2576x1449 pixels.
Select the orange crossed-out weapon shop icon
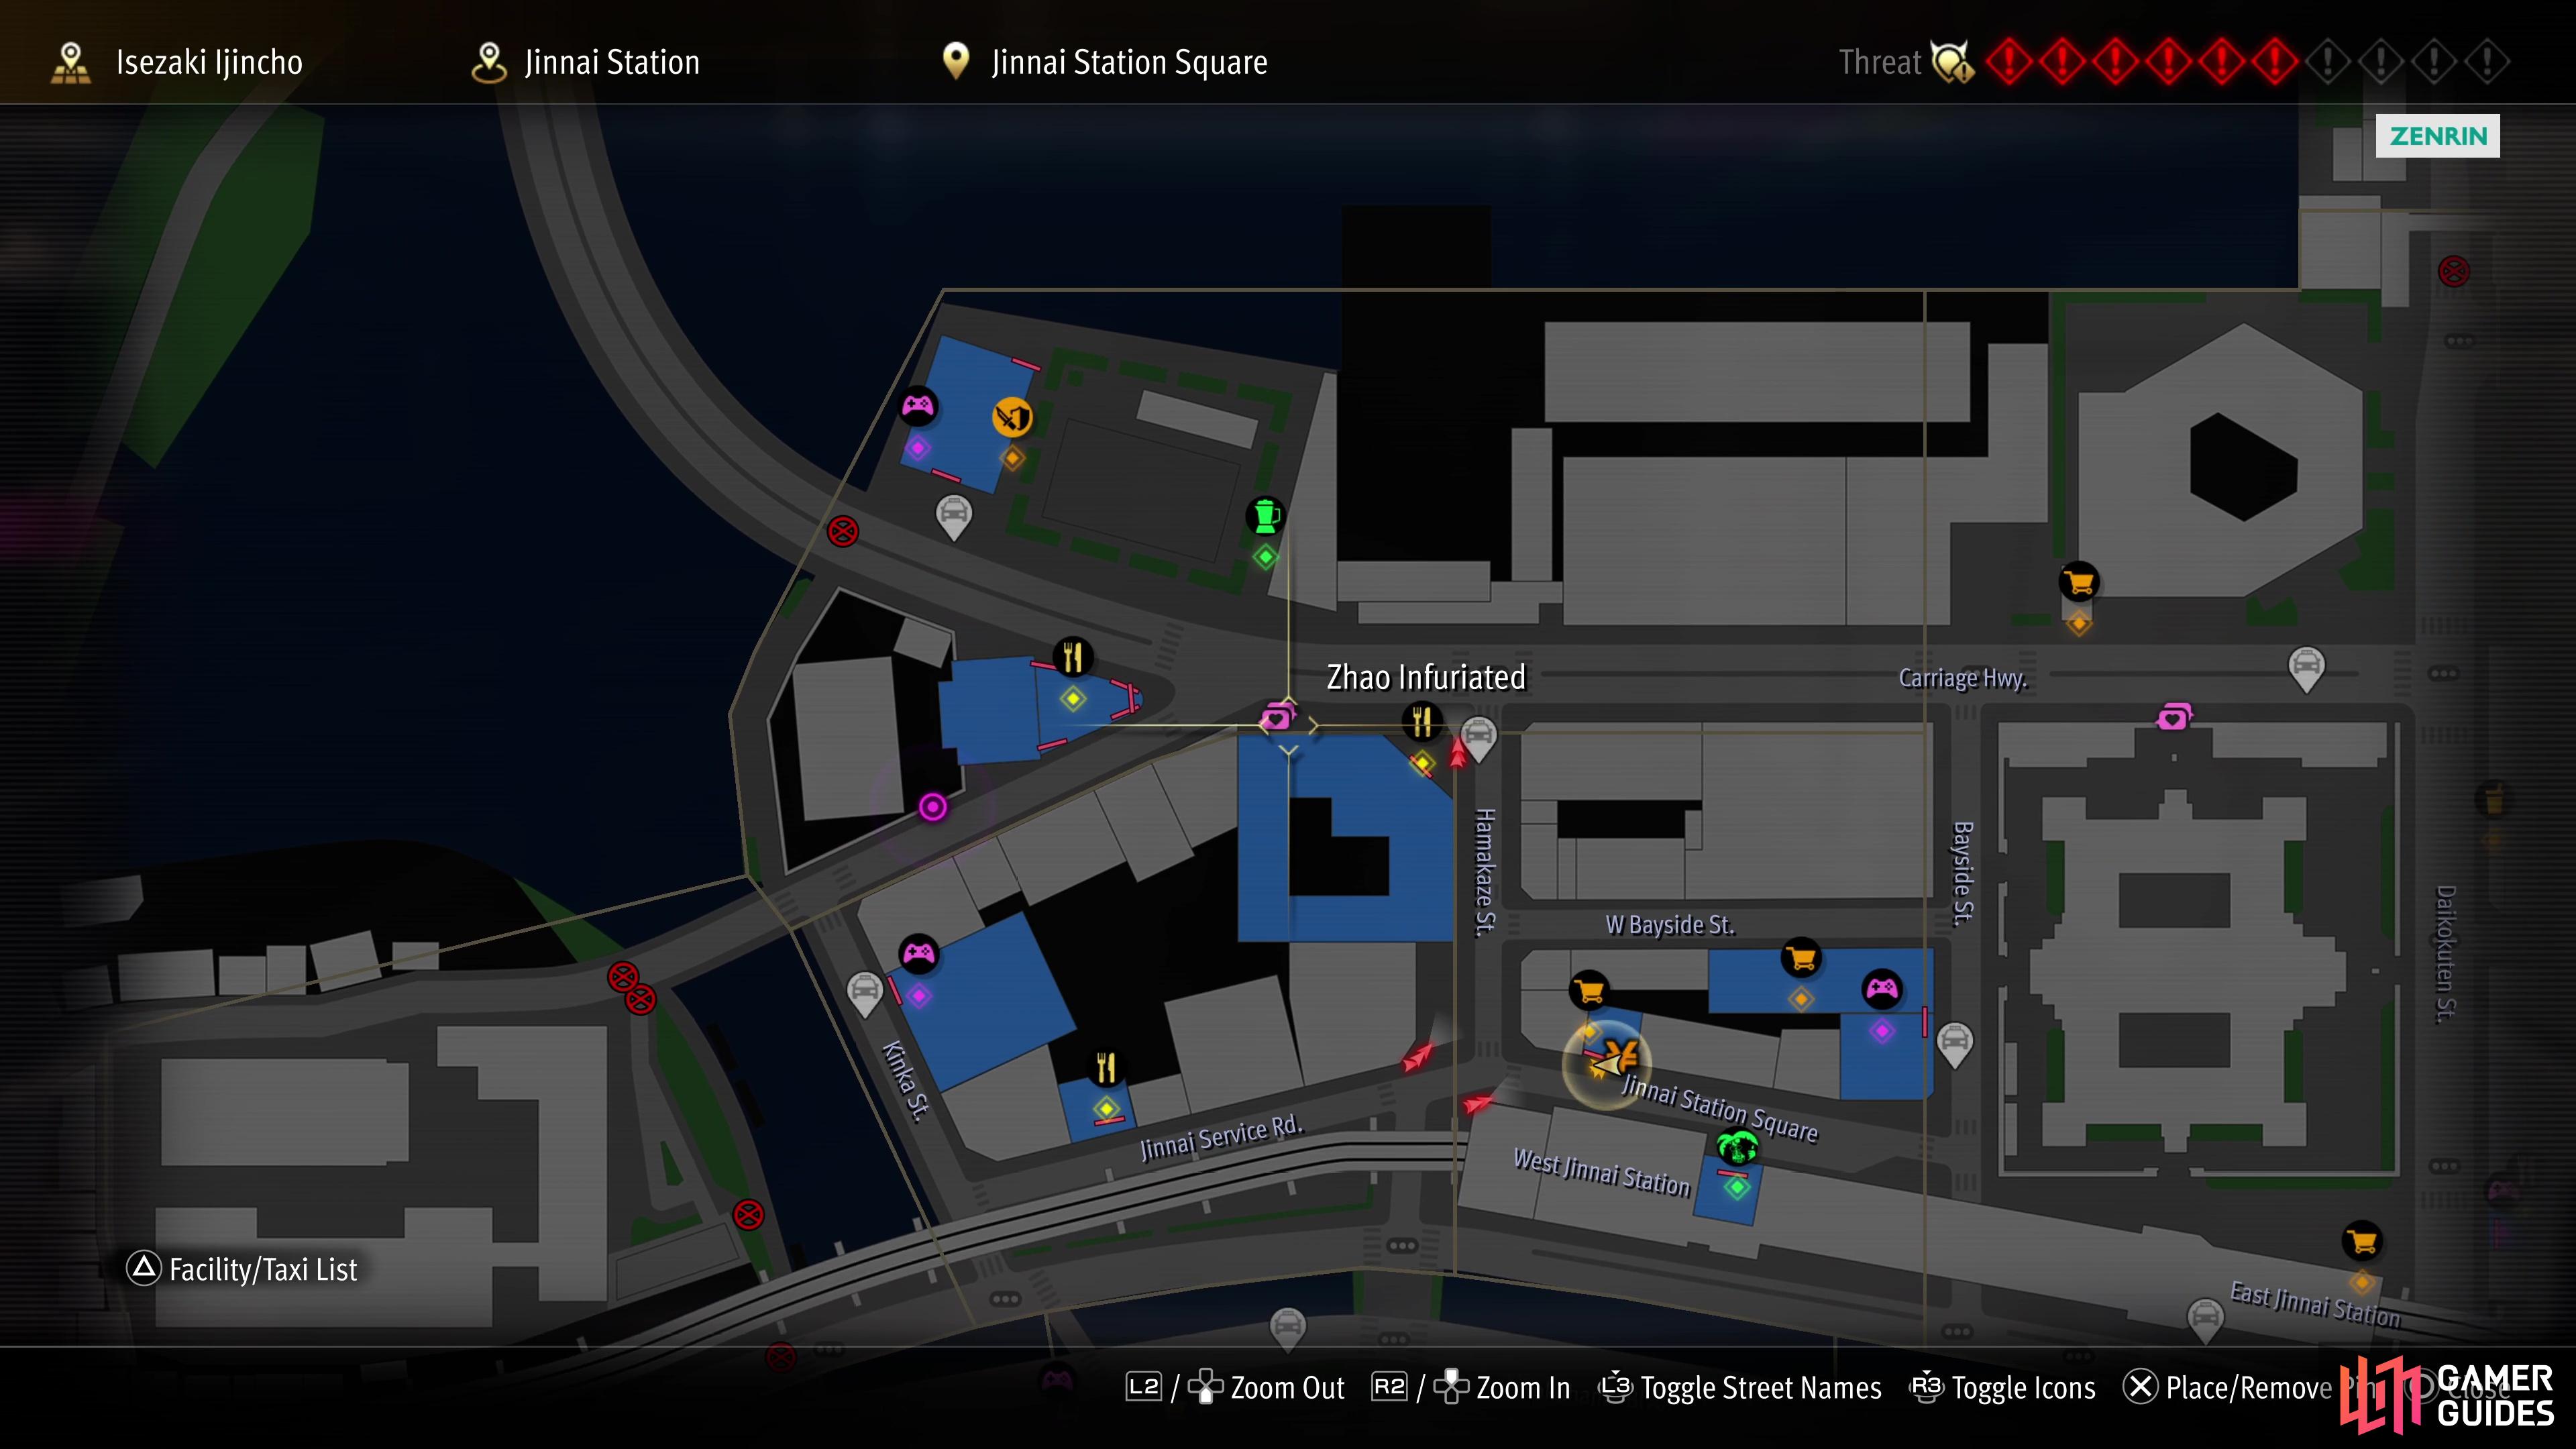point(1012,417)
